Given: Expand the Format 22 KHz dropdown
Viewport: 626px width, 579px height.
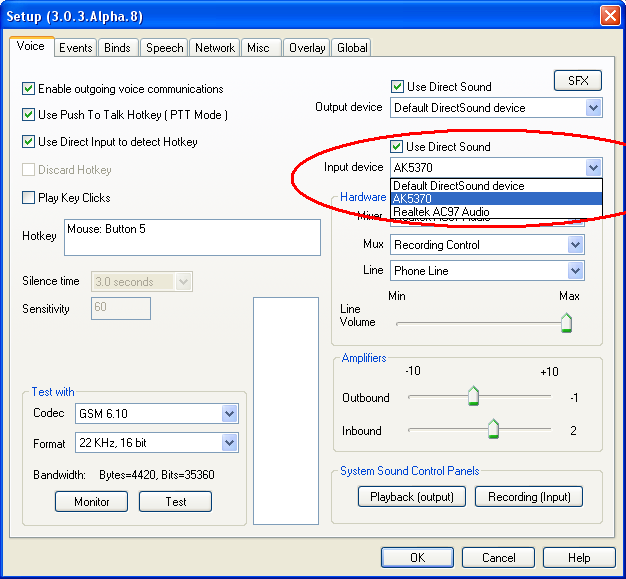Looking at the screenshot, I should tap(229, 443).
